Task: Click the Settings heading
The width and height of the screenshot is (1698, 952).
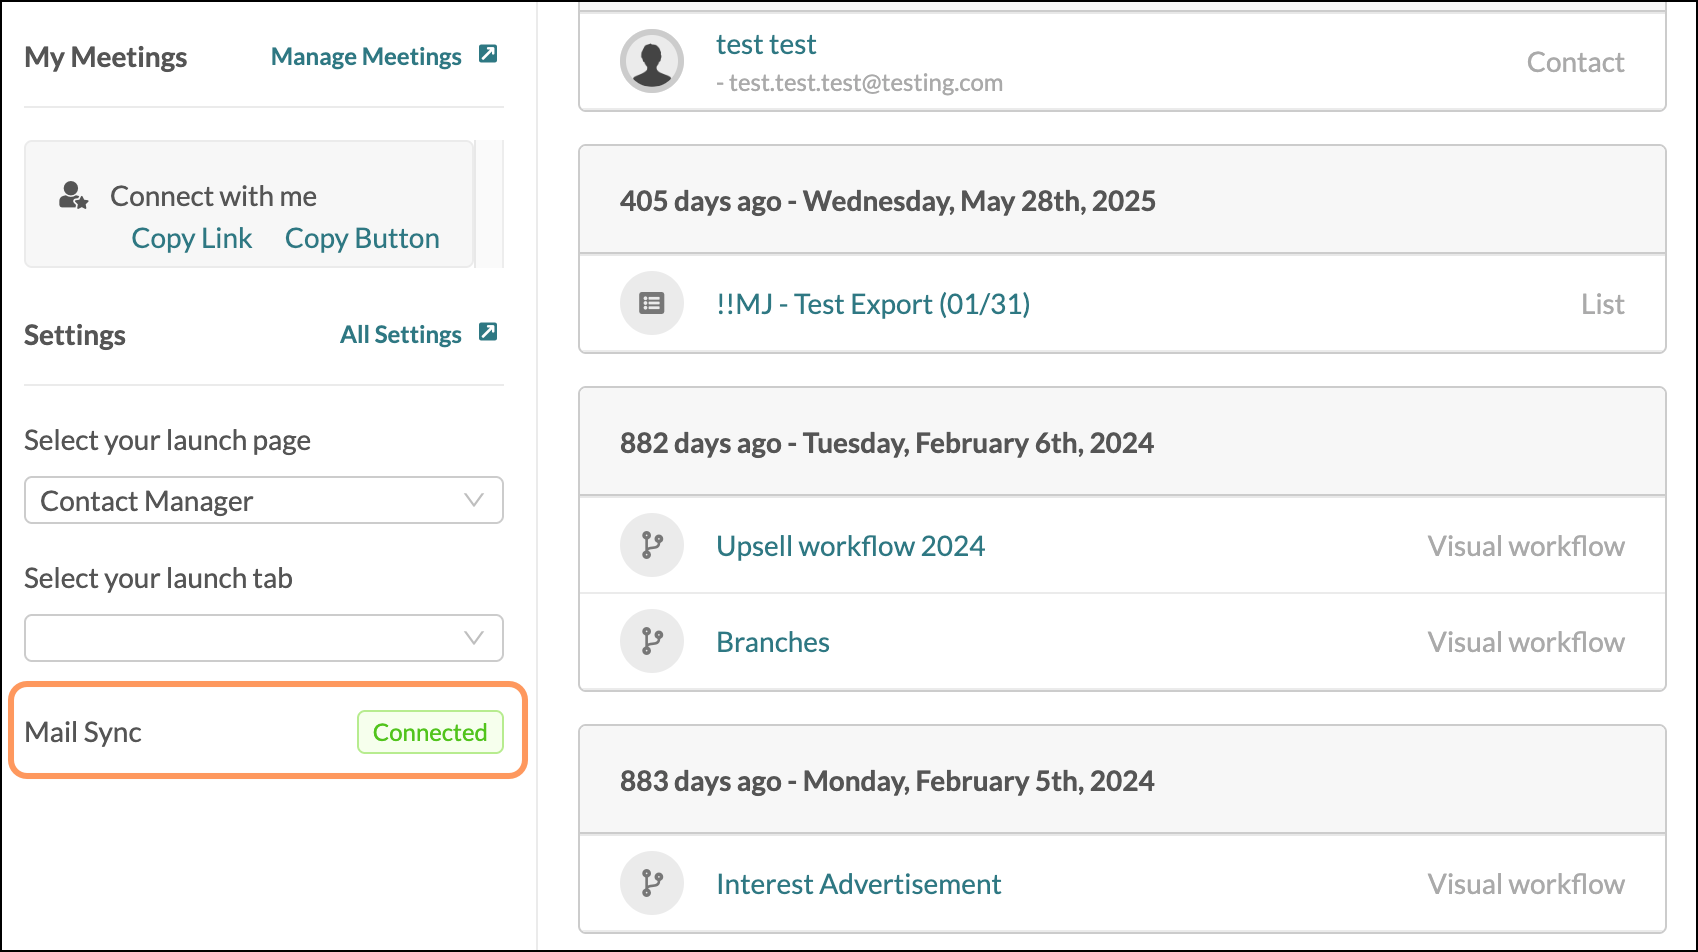Action: tap(75, 335)
